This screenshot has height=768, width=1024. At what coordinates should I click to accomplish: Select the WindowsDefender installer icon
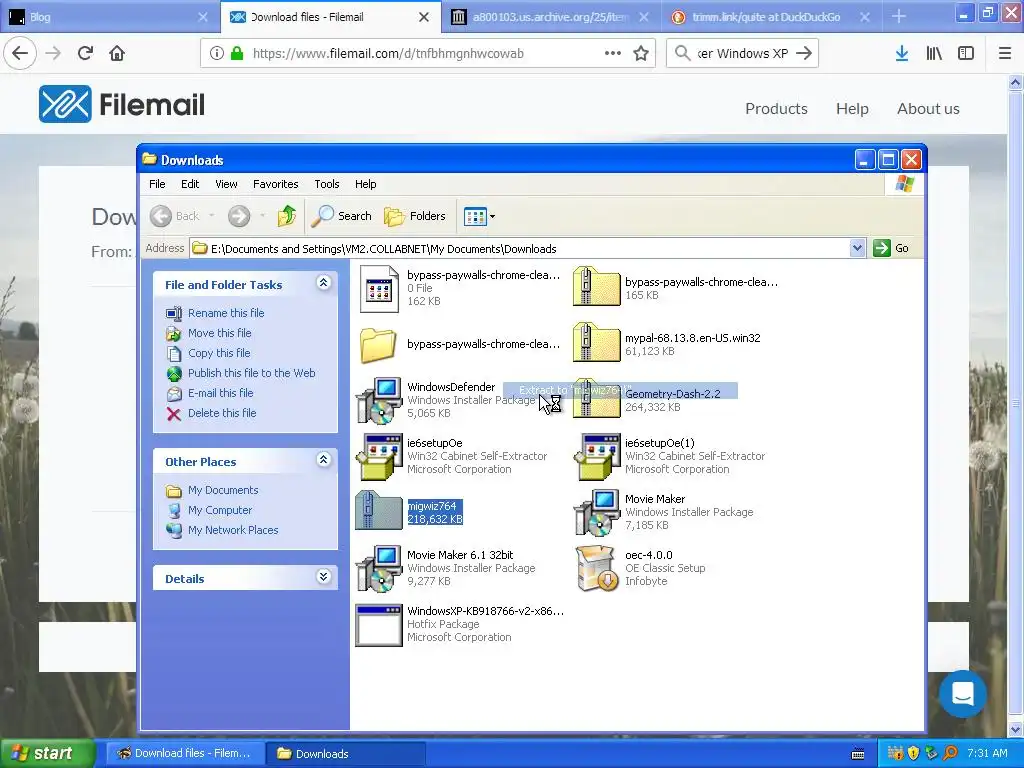tap(379, 400)
